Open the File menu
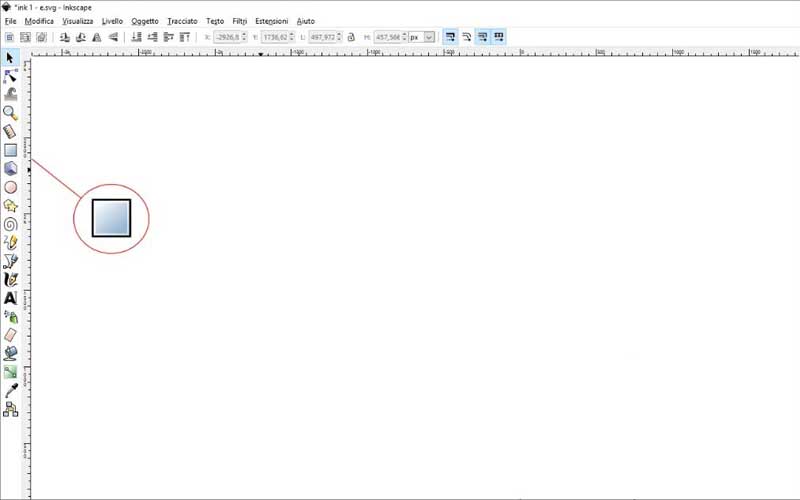This screenshot has width=800, height=500. pos(10,21)
